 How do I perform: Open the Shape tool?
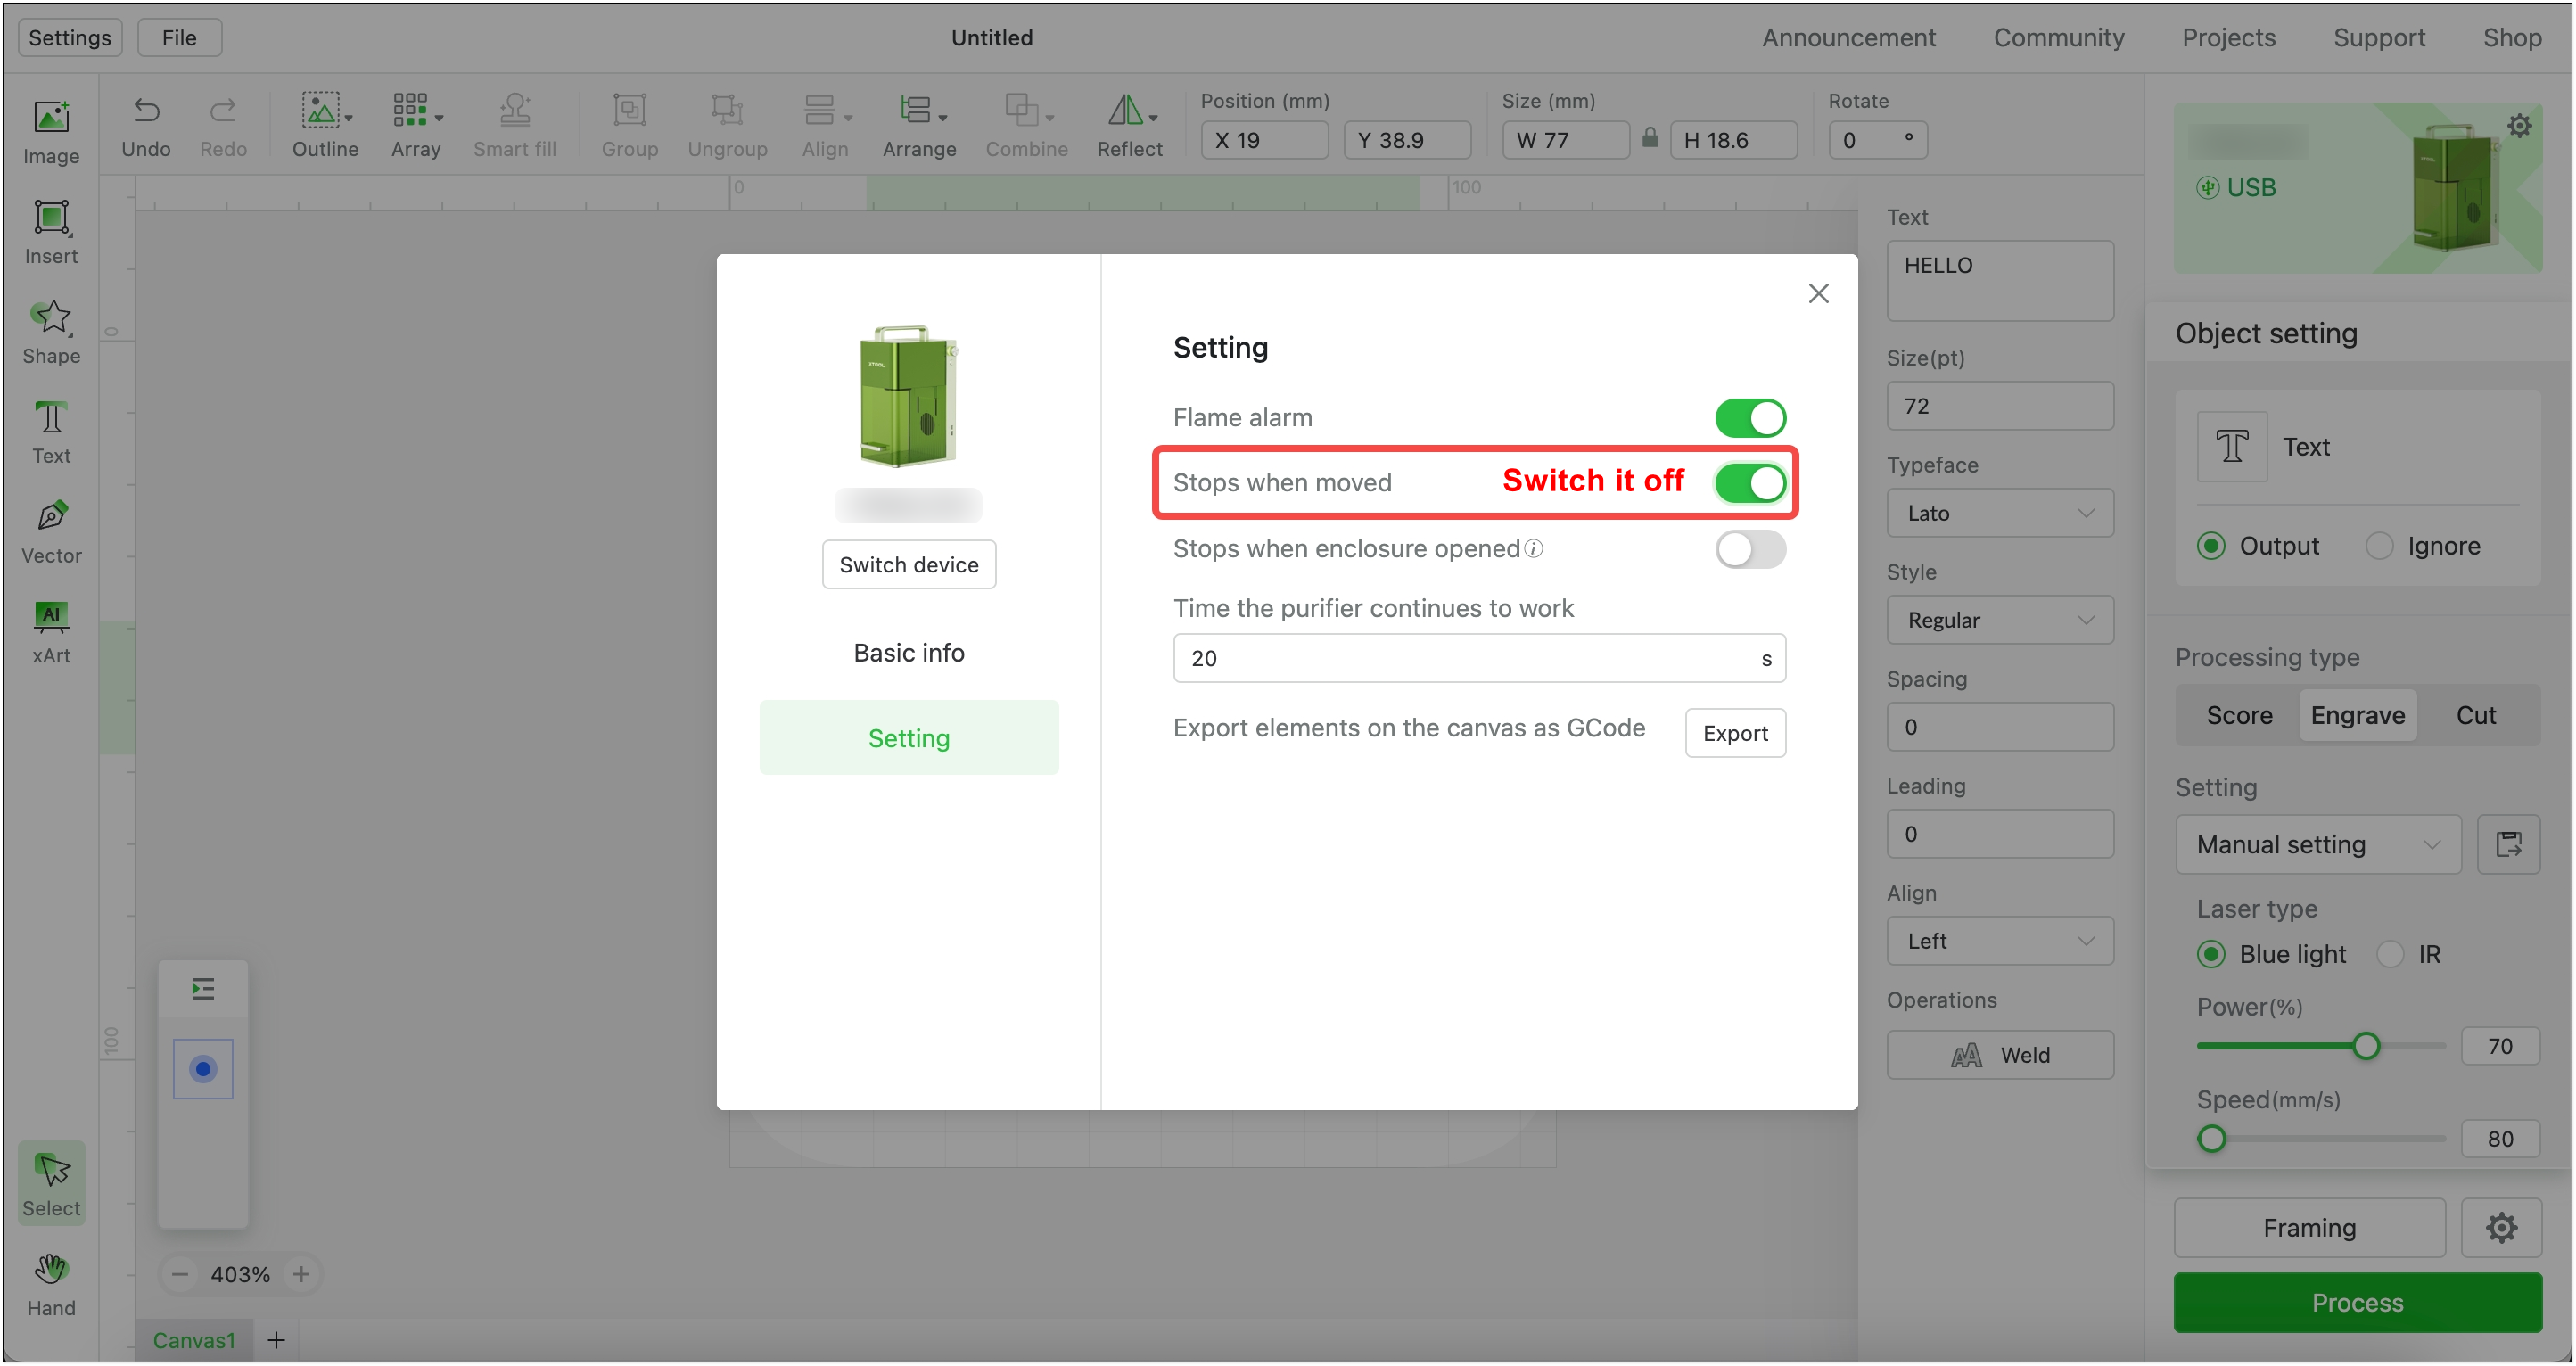click(51, 331)
